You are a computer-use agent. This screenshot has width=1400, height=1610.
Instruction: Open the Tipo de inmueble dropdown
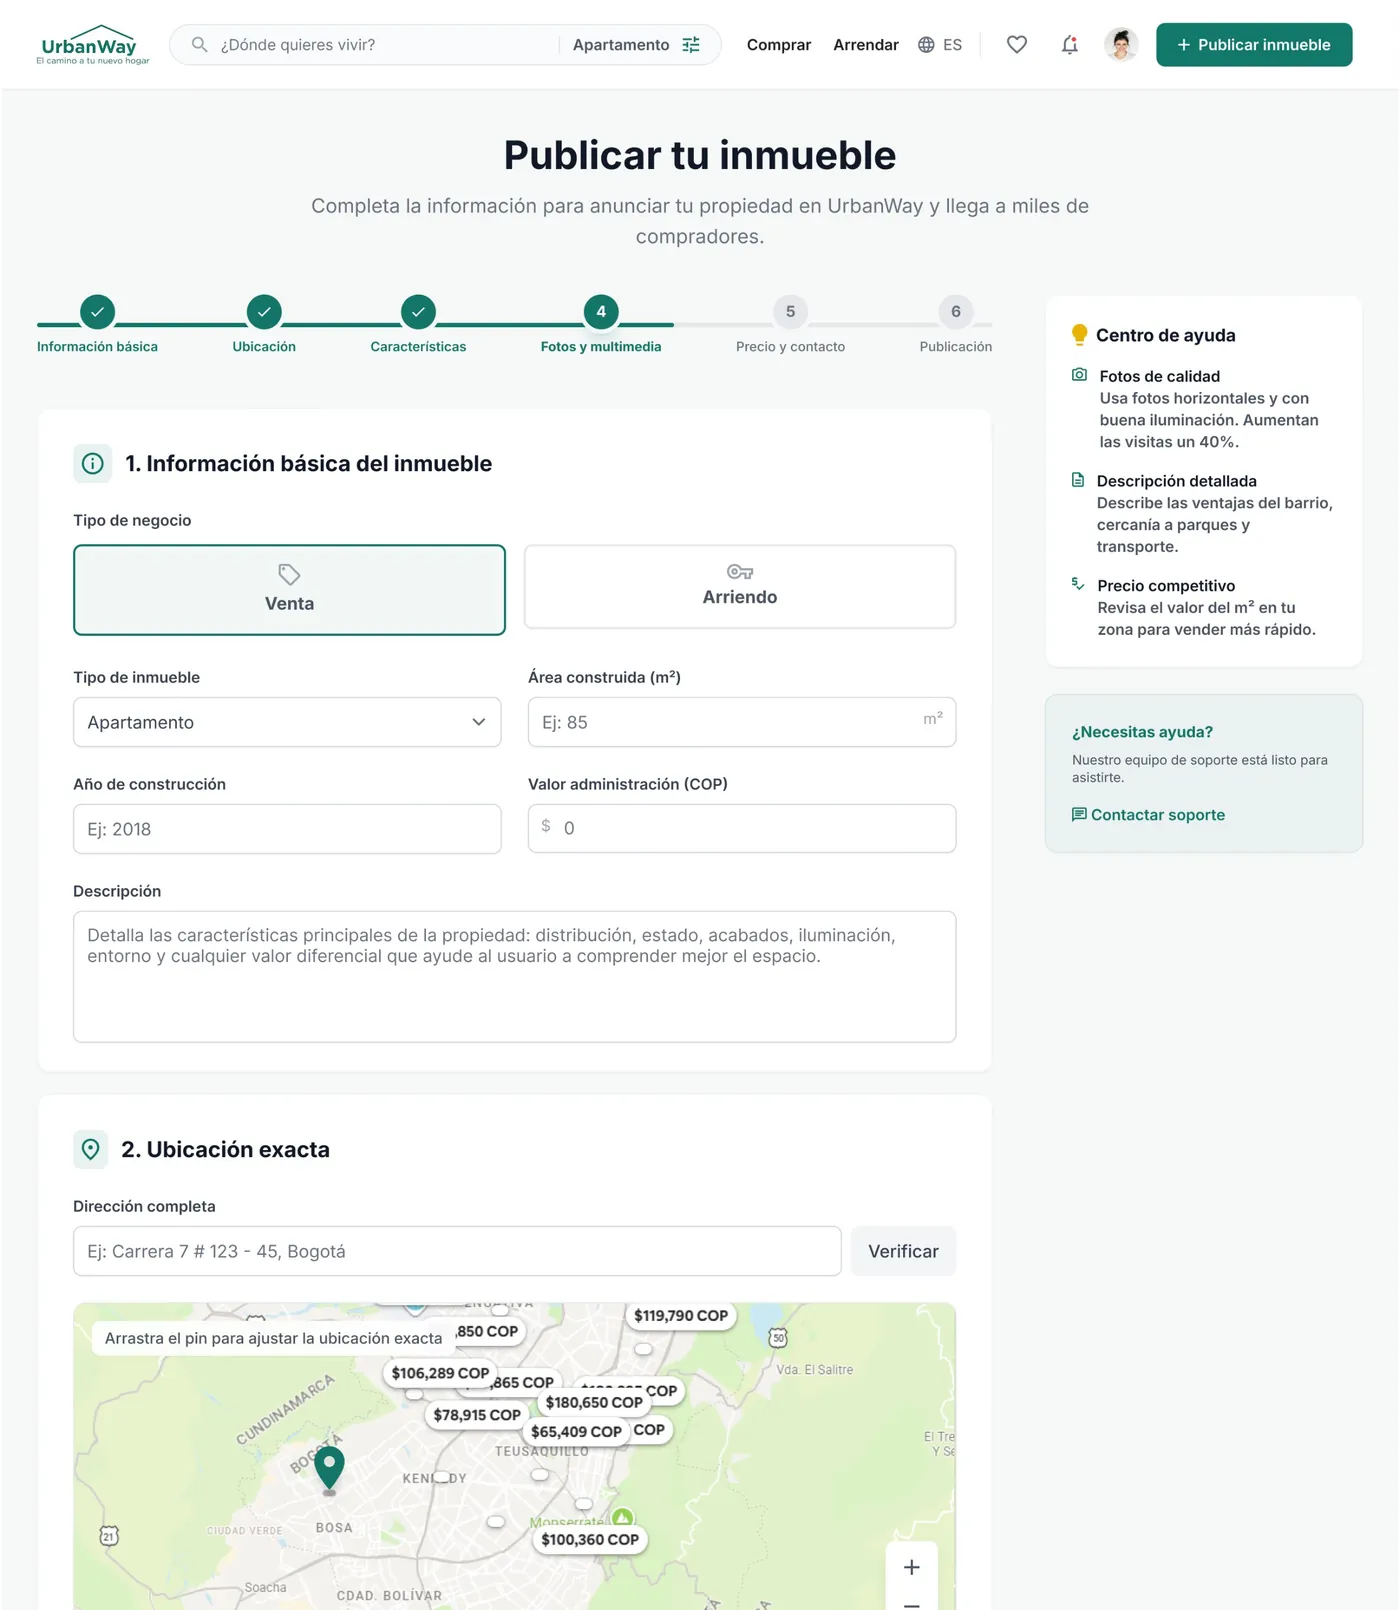tap(287, 722)
